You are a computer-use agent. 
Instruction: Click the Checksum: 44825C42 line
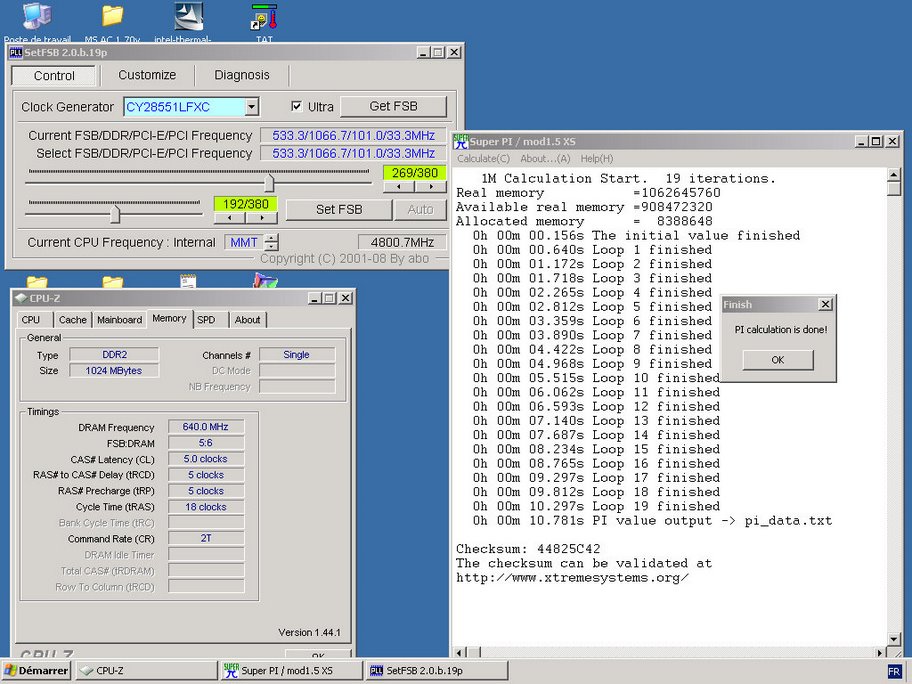click(x=528, y=549)
